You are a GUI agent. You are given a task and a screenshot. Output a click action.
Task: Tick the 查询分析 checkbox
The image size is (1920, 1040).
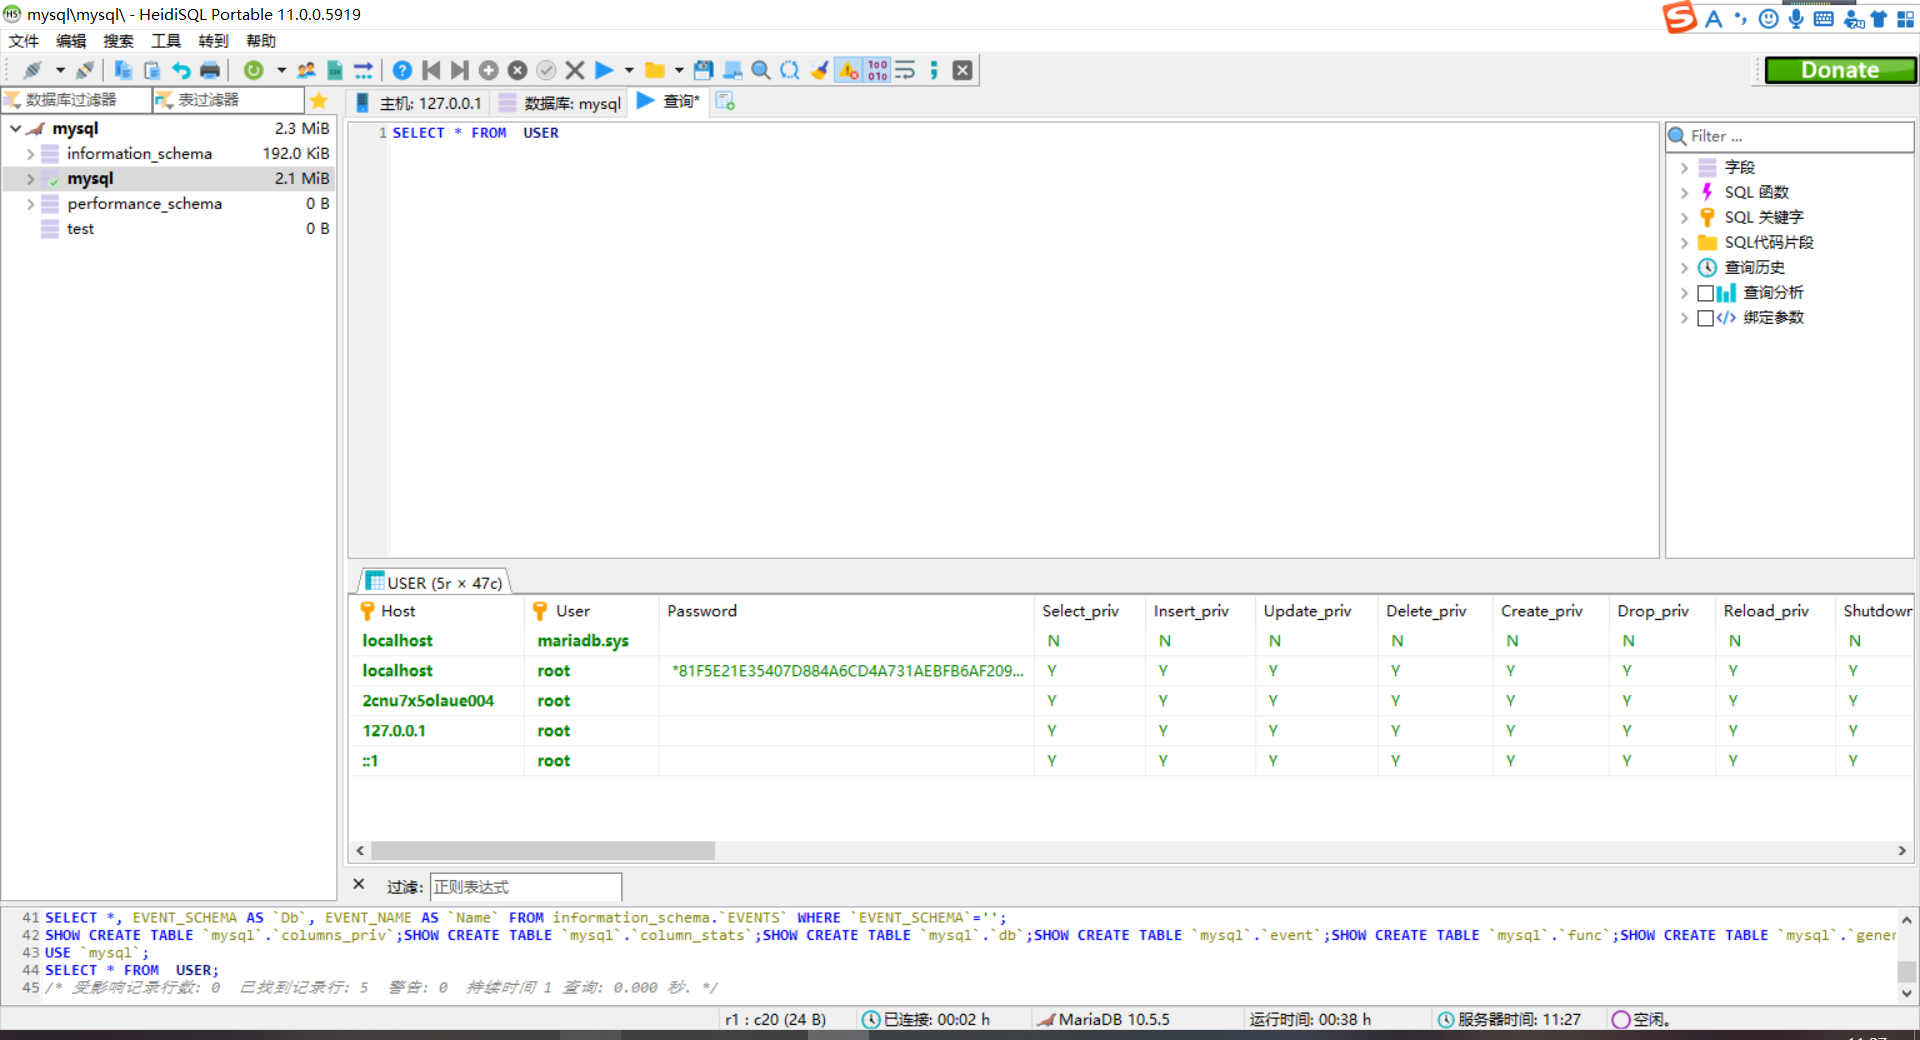pyautogui.click(x=1706, y=293)
